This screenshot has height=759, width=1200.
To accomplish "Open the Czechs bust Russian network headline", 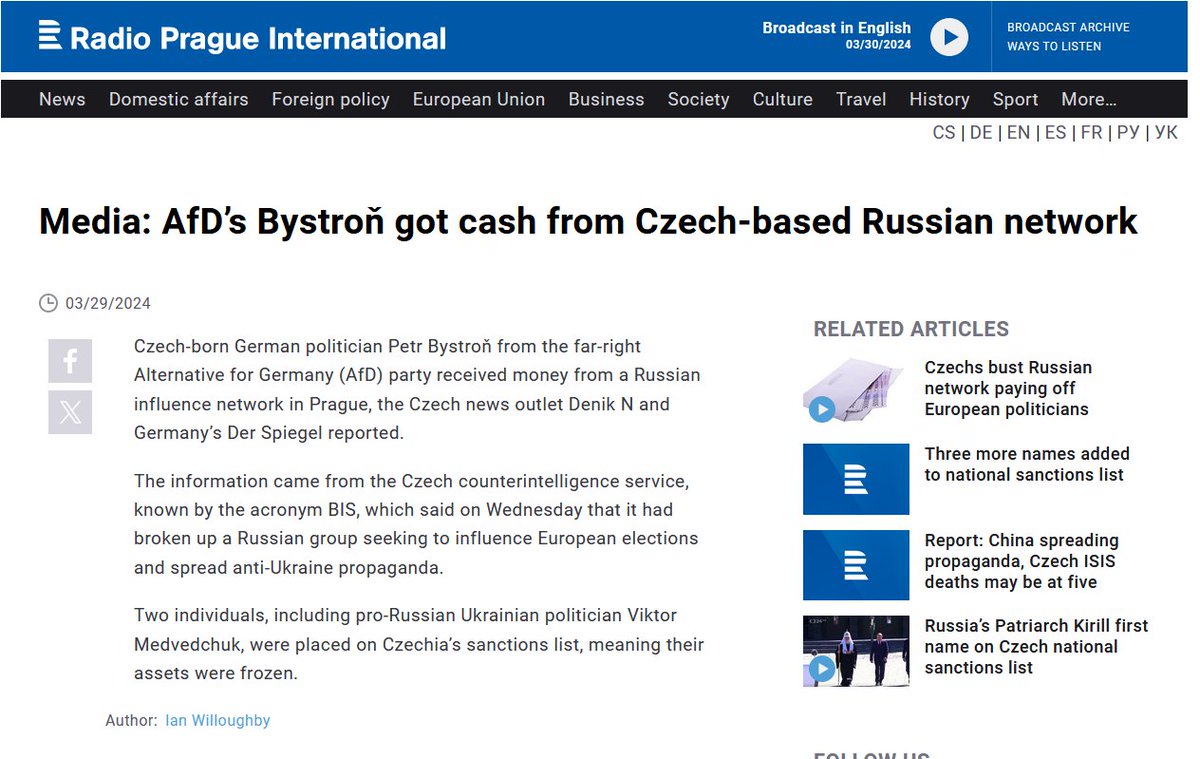I will (x=1007, y=388).
